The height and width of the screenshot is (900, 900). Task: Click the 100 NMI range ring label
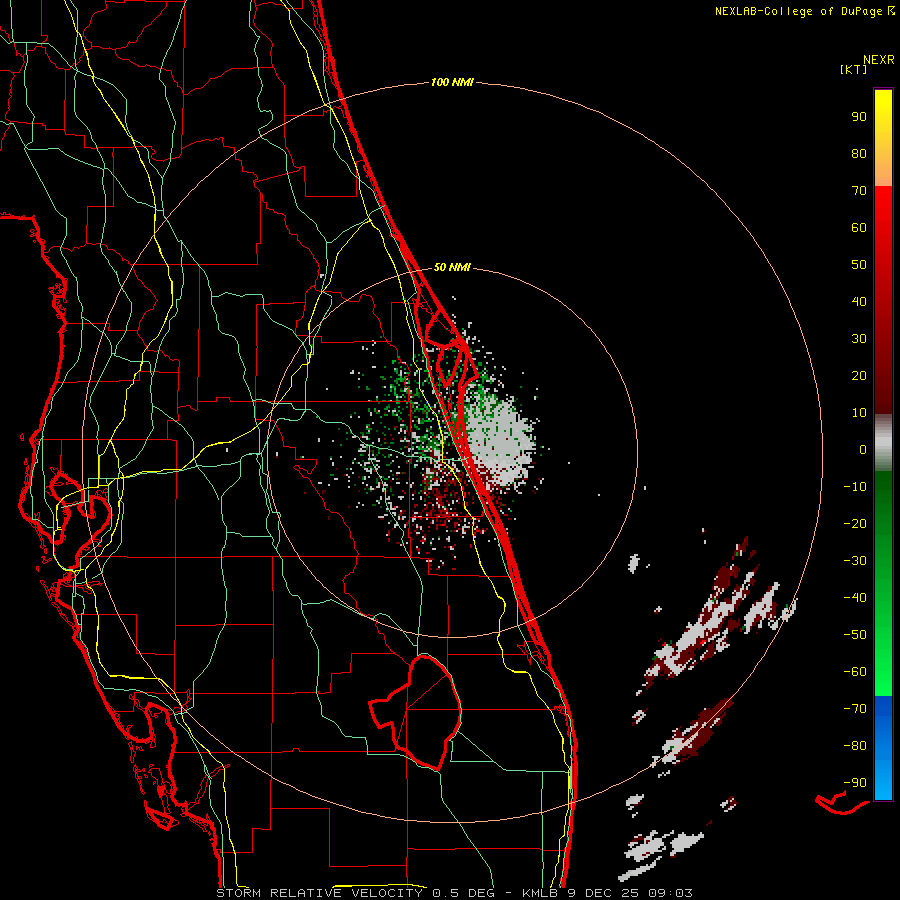pyautogui.click(x=452, y=82)
